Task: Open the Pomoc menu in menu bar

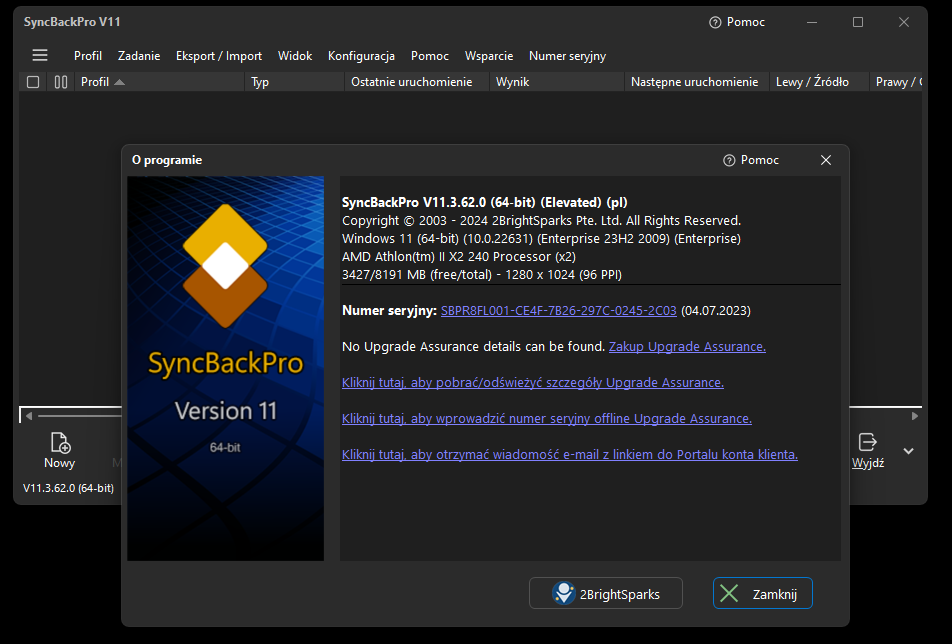Action: pyautogui.click(x=430, y=56)
